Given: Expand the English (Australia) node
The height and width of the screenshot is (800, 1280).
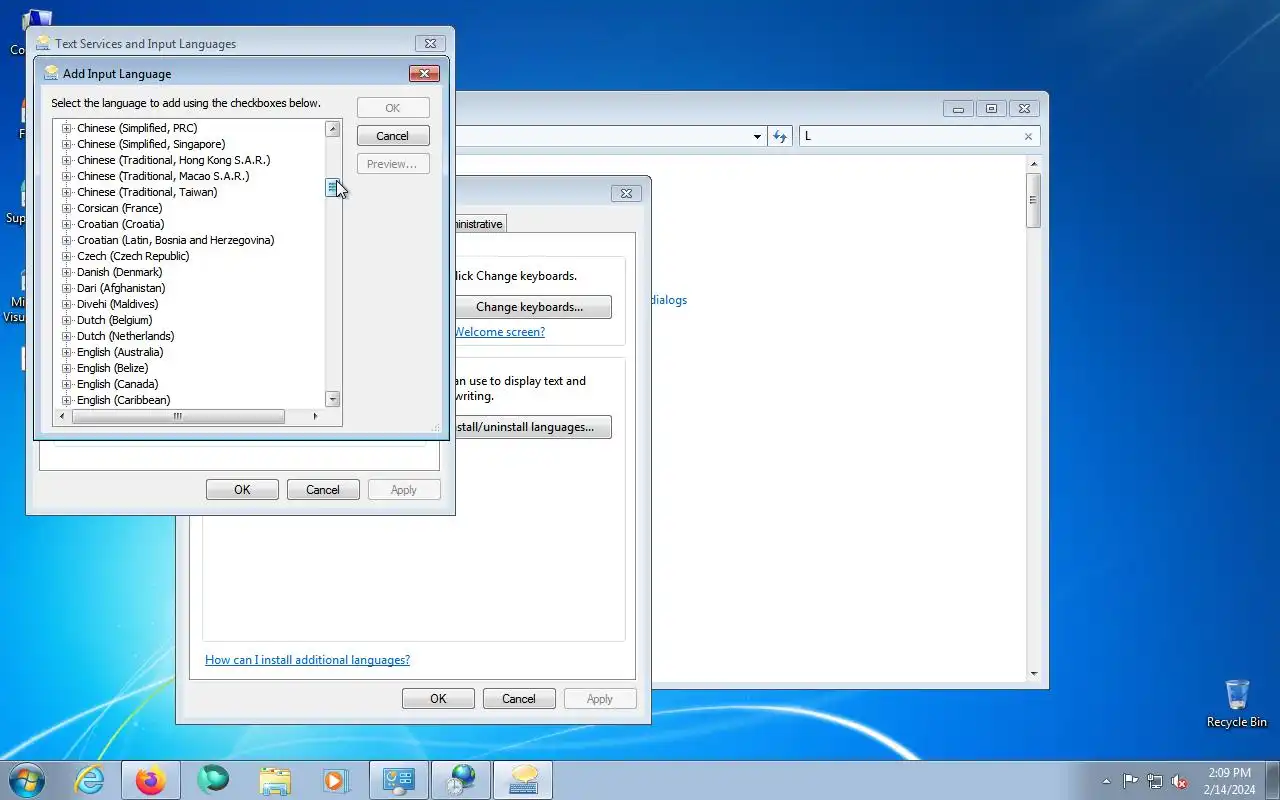Looking at the screenshot, I should (67, 352).
